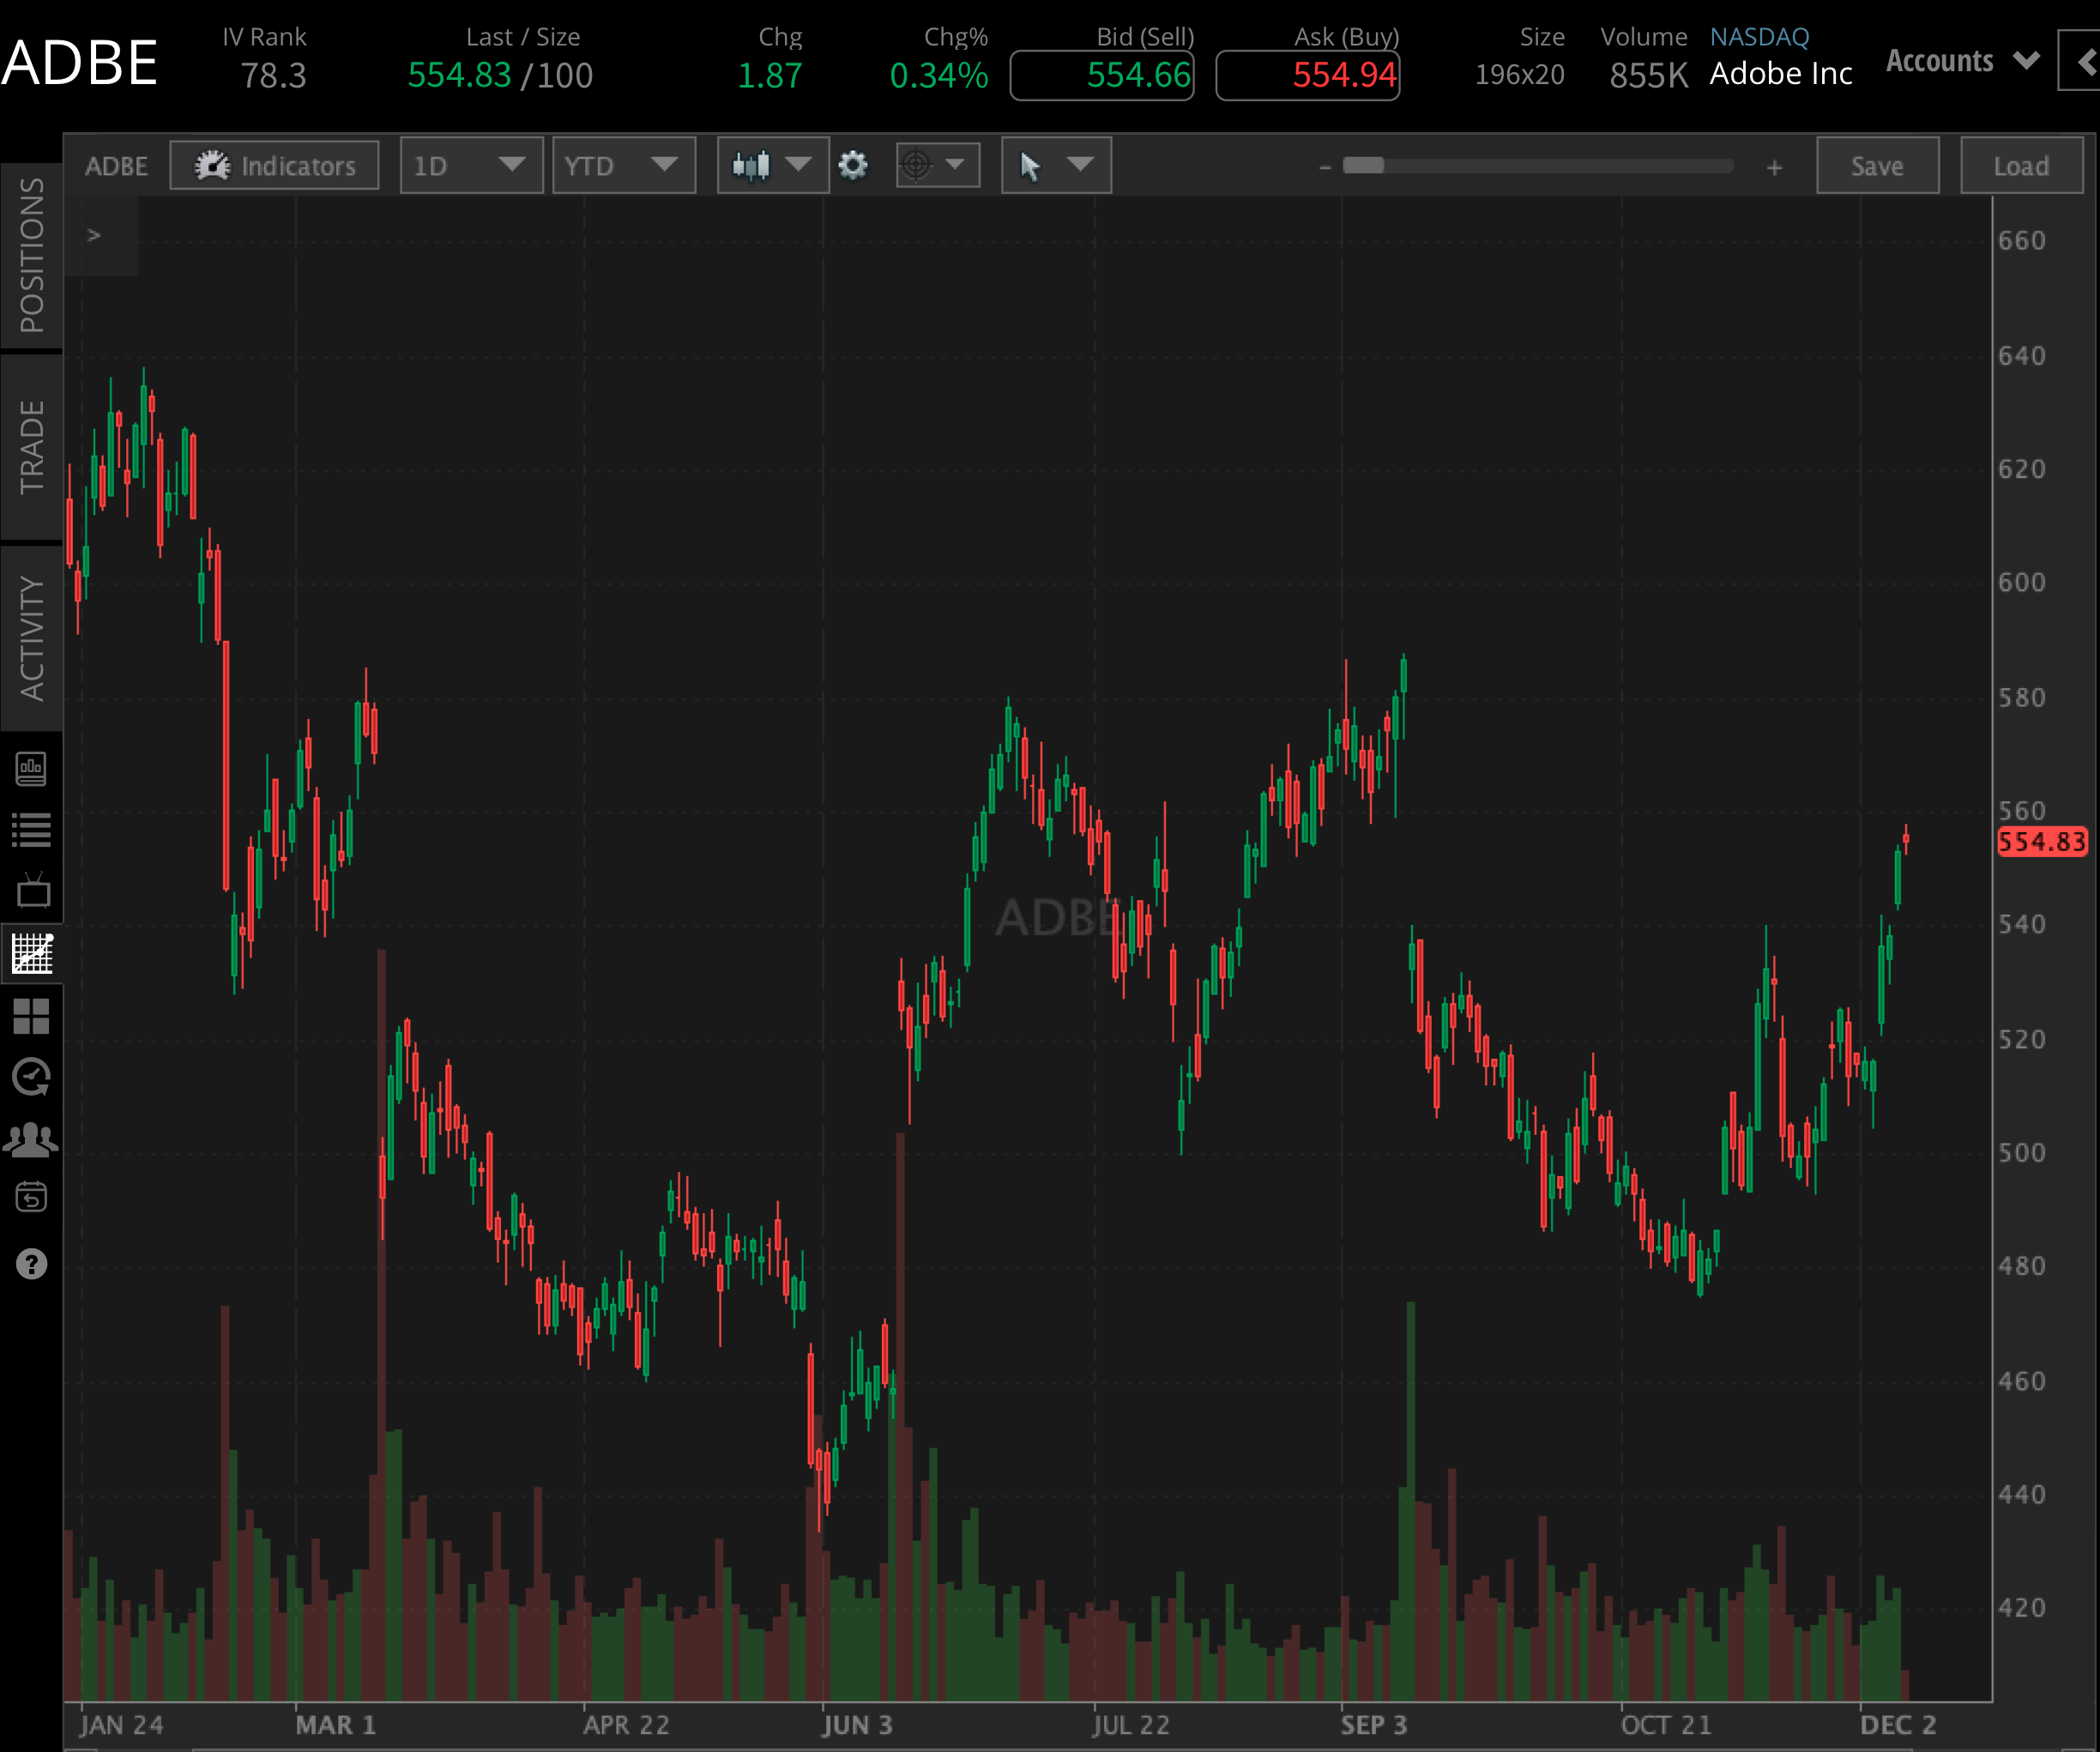Open the watchlist icon in sidebar
This screenshot has height=1752, width=2100.
click(33, 828)
